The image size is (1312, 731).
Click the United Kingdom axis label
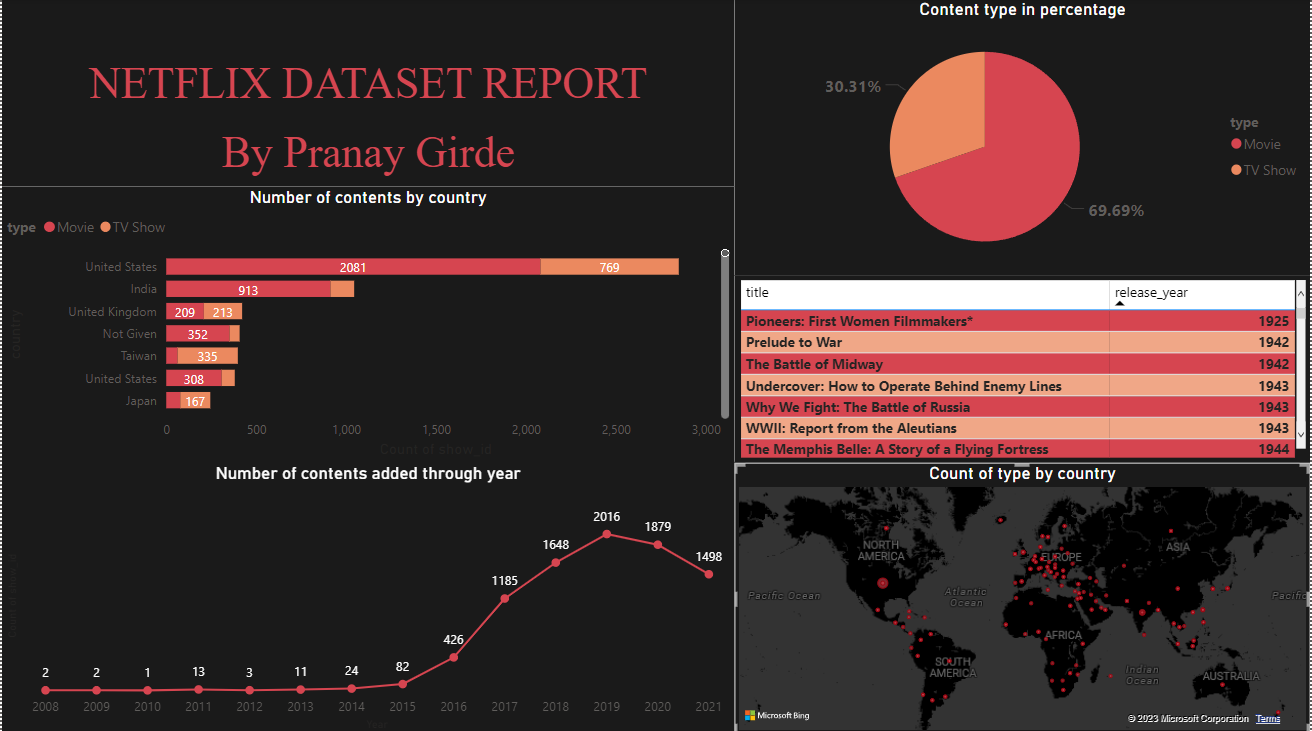click(112, 312)
